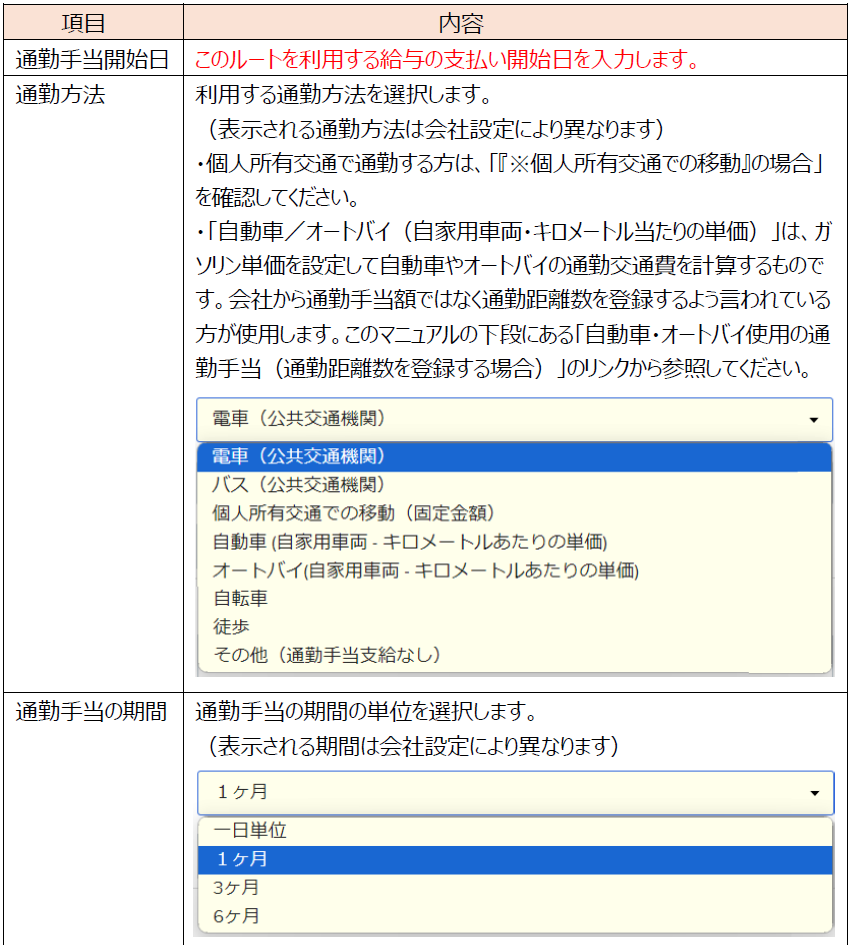Select highlighted 電車（公共交通機関） in the list
The image size is (849, 945).
click(x=300, y=457)
